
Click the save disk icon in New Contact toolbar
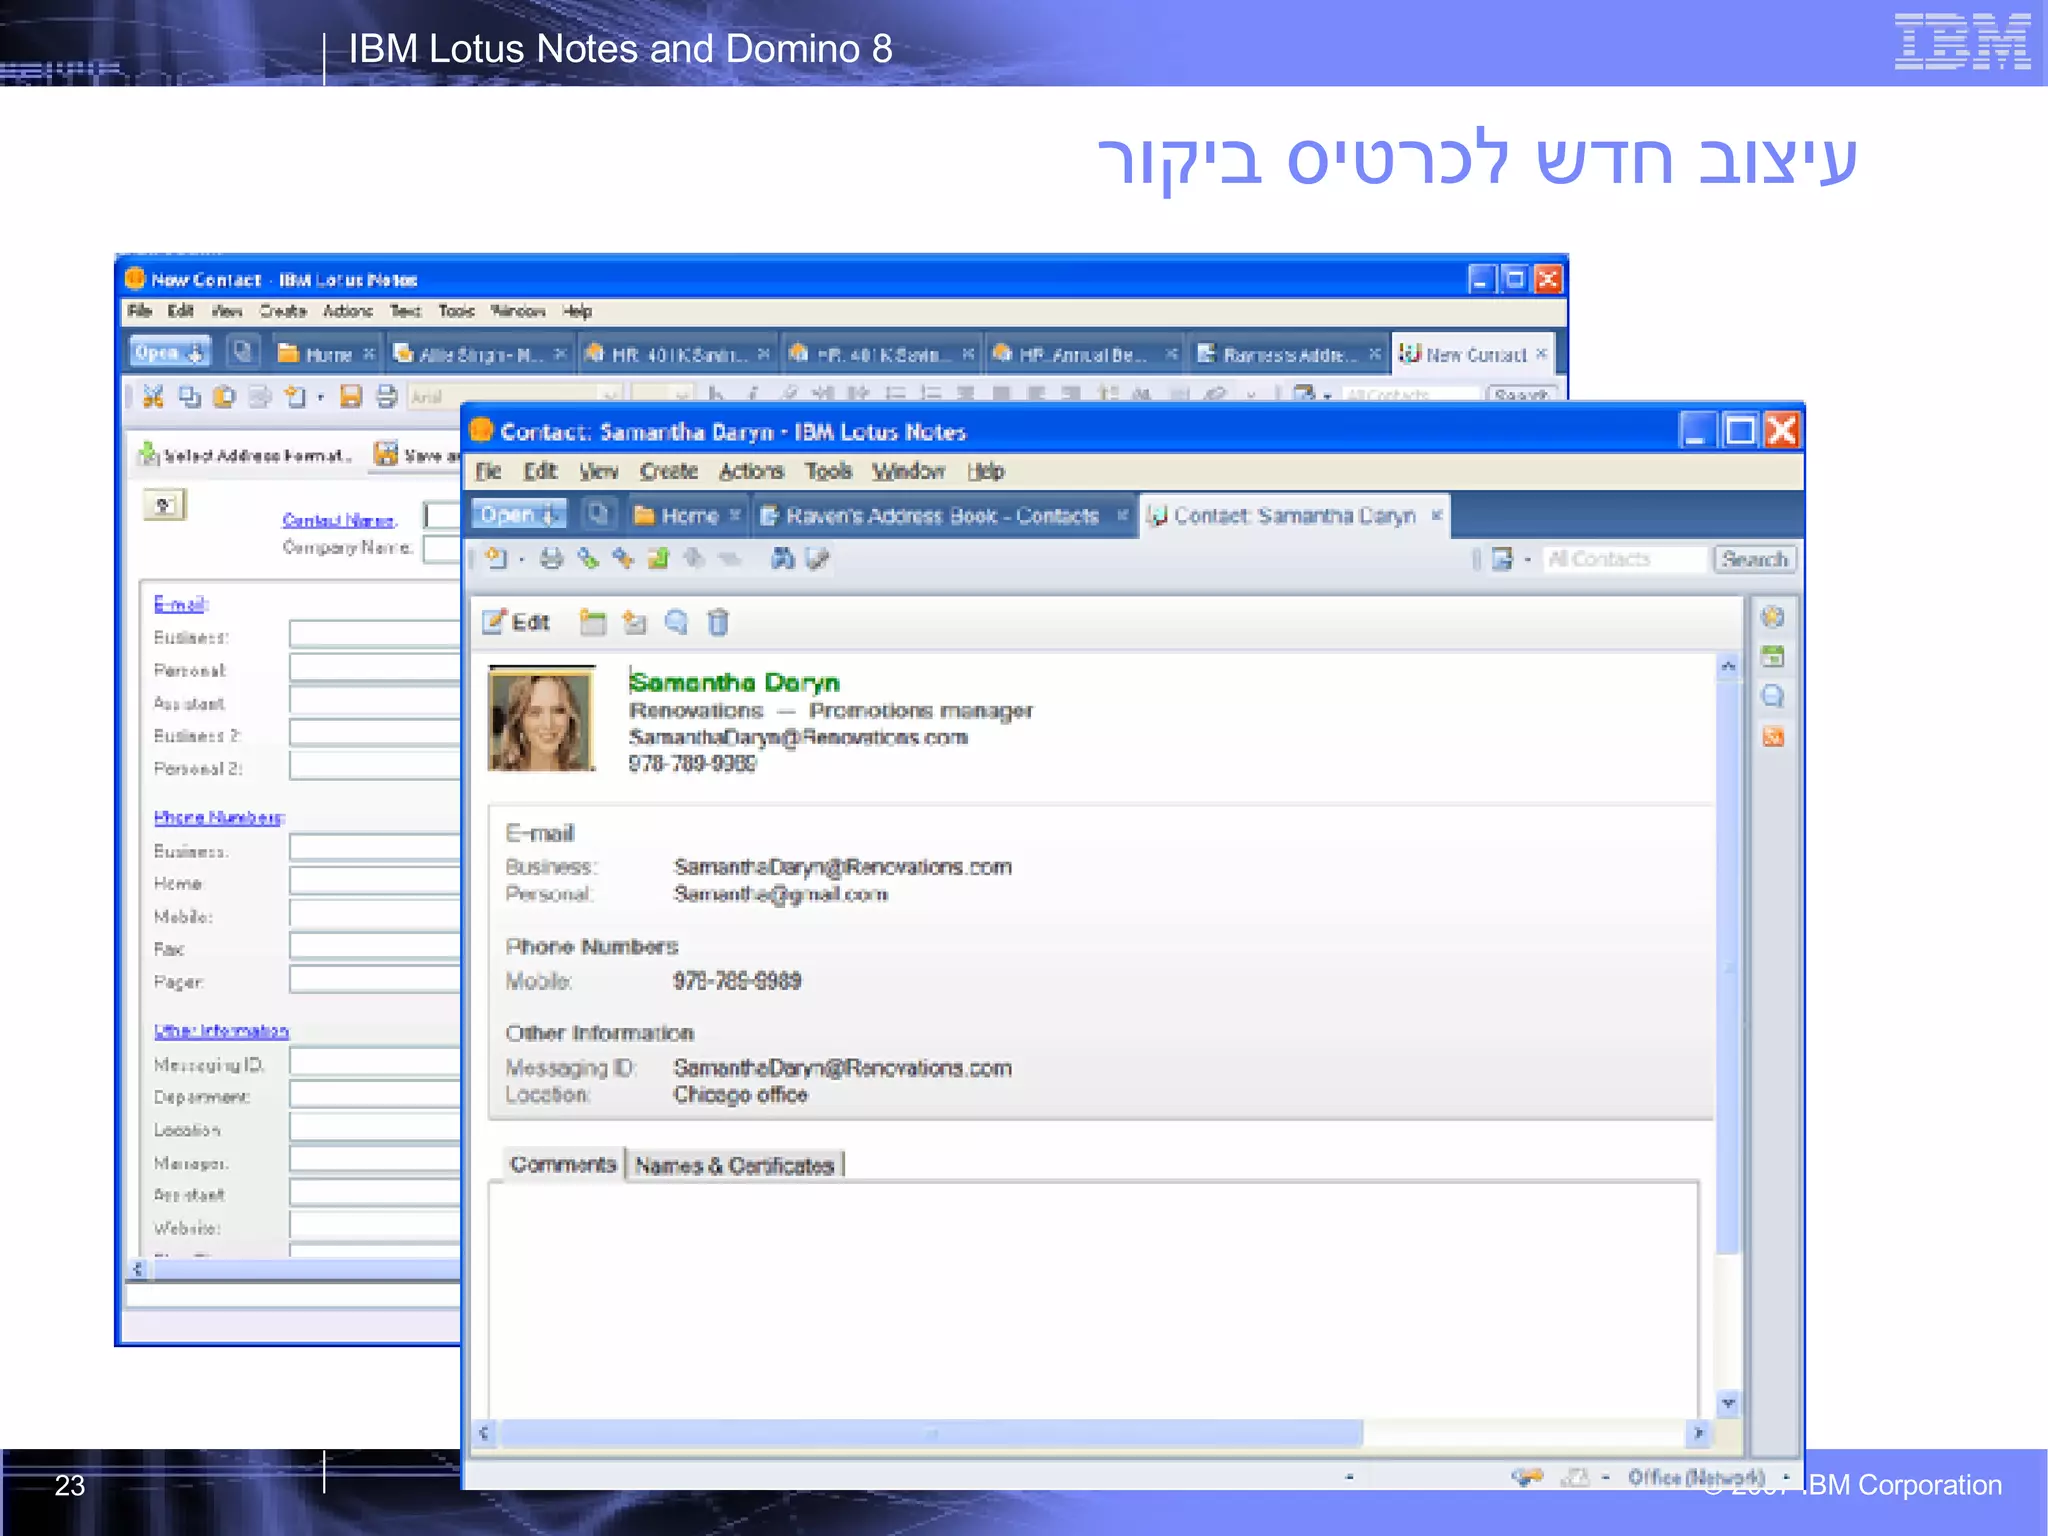350,397
